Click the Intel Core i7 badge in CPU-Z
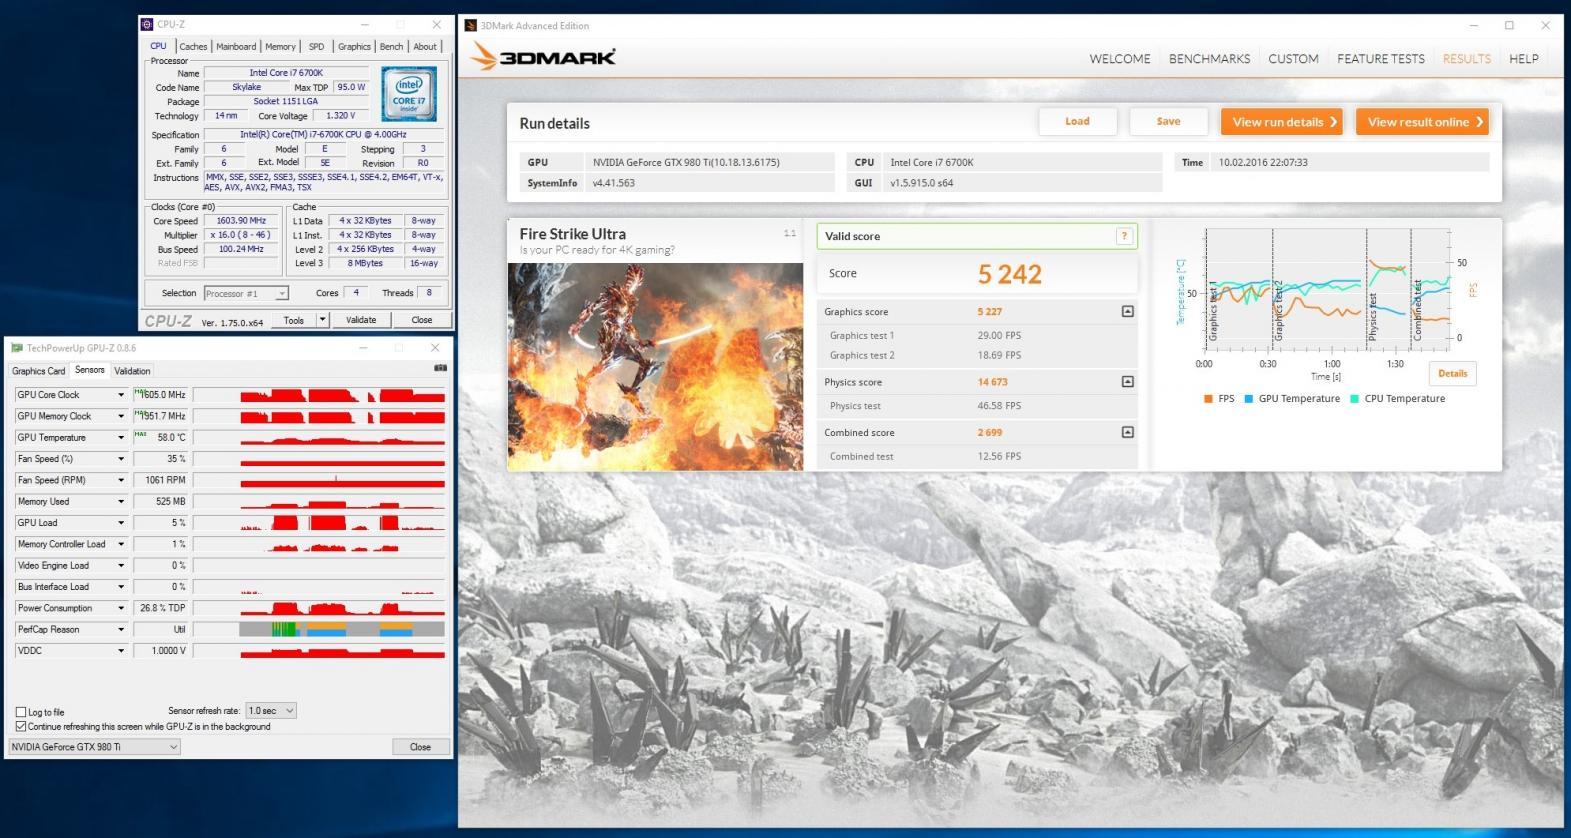Screen dimensions: 1571x838 (409, 94)
